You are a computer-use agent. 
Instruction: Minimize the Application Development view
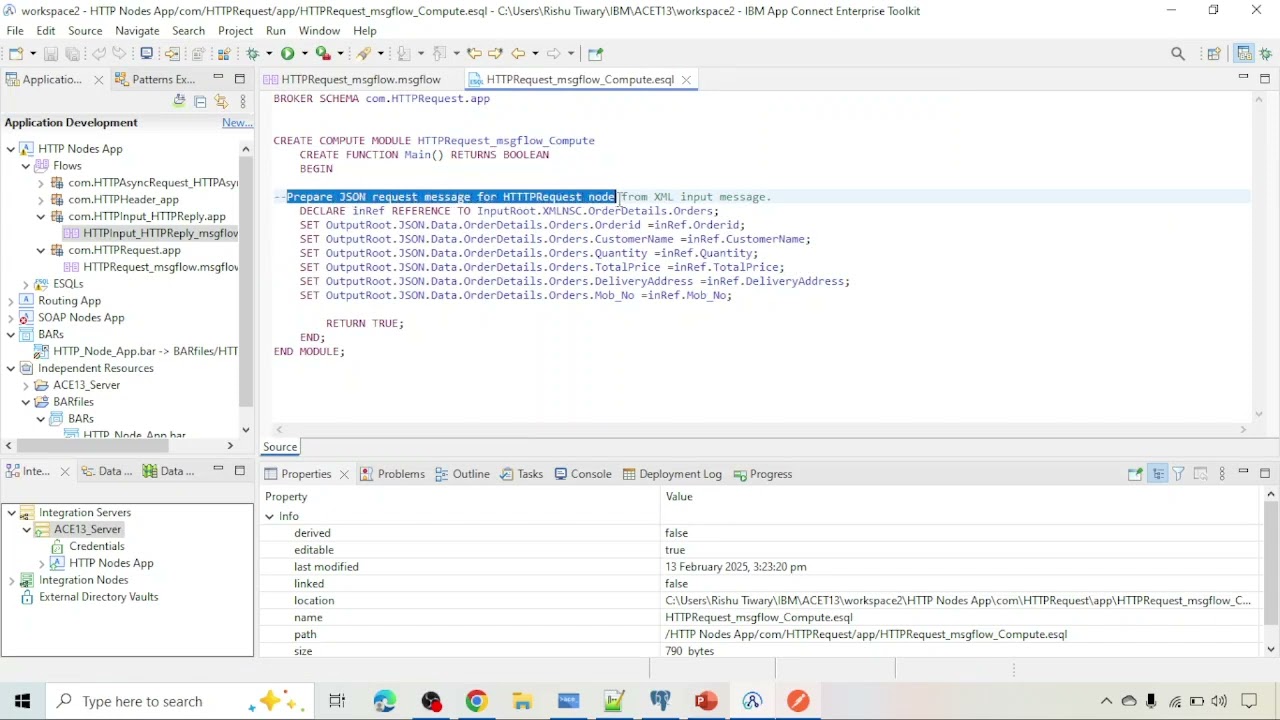(218, 78)
